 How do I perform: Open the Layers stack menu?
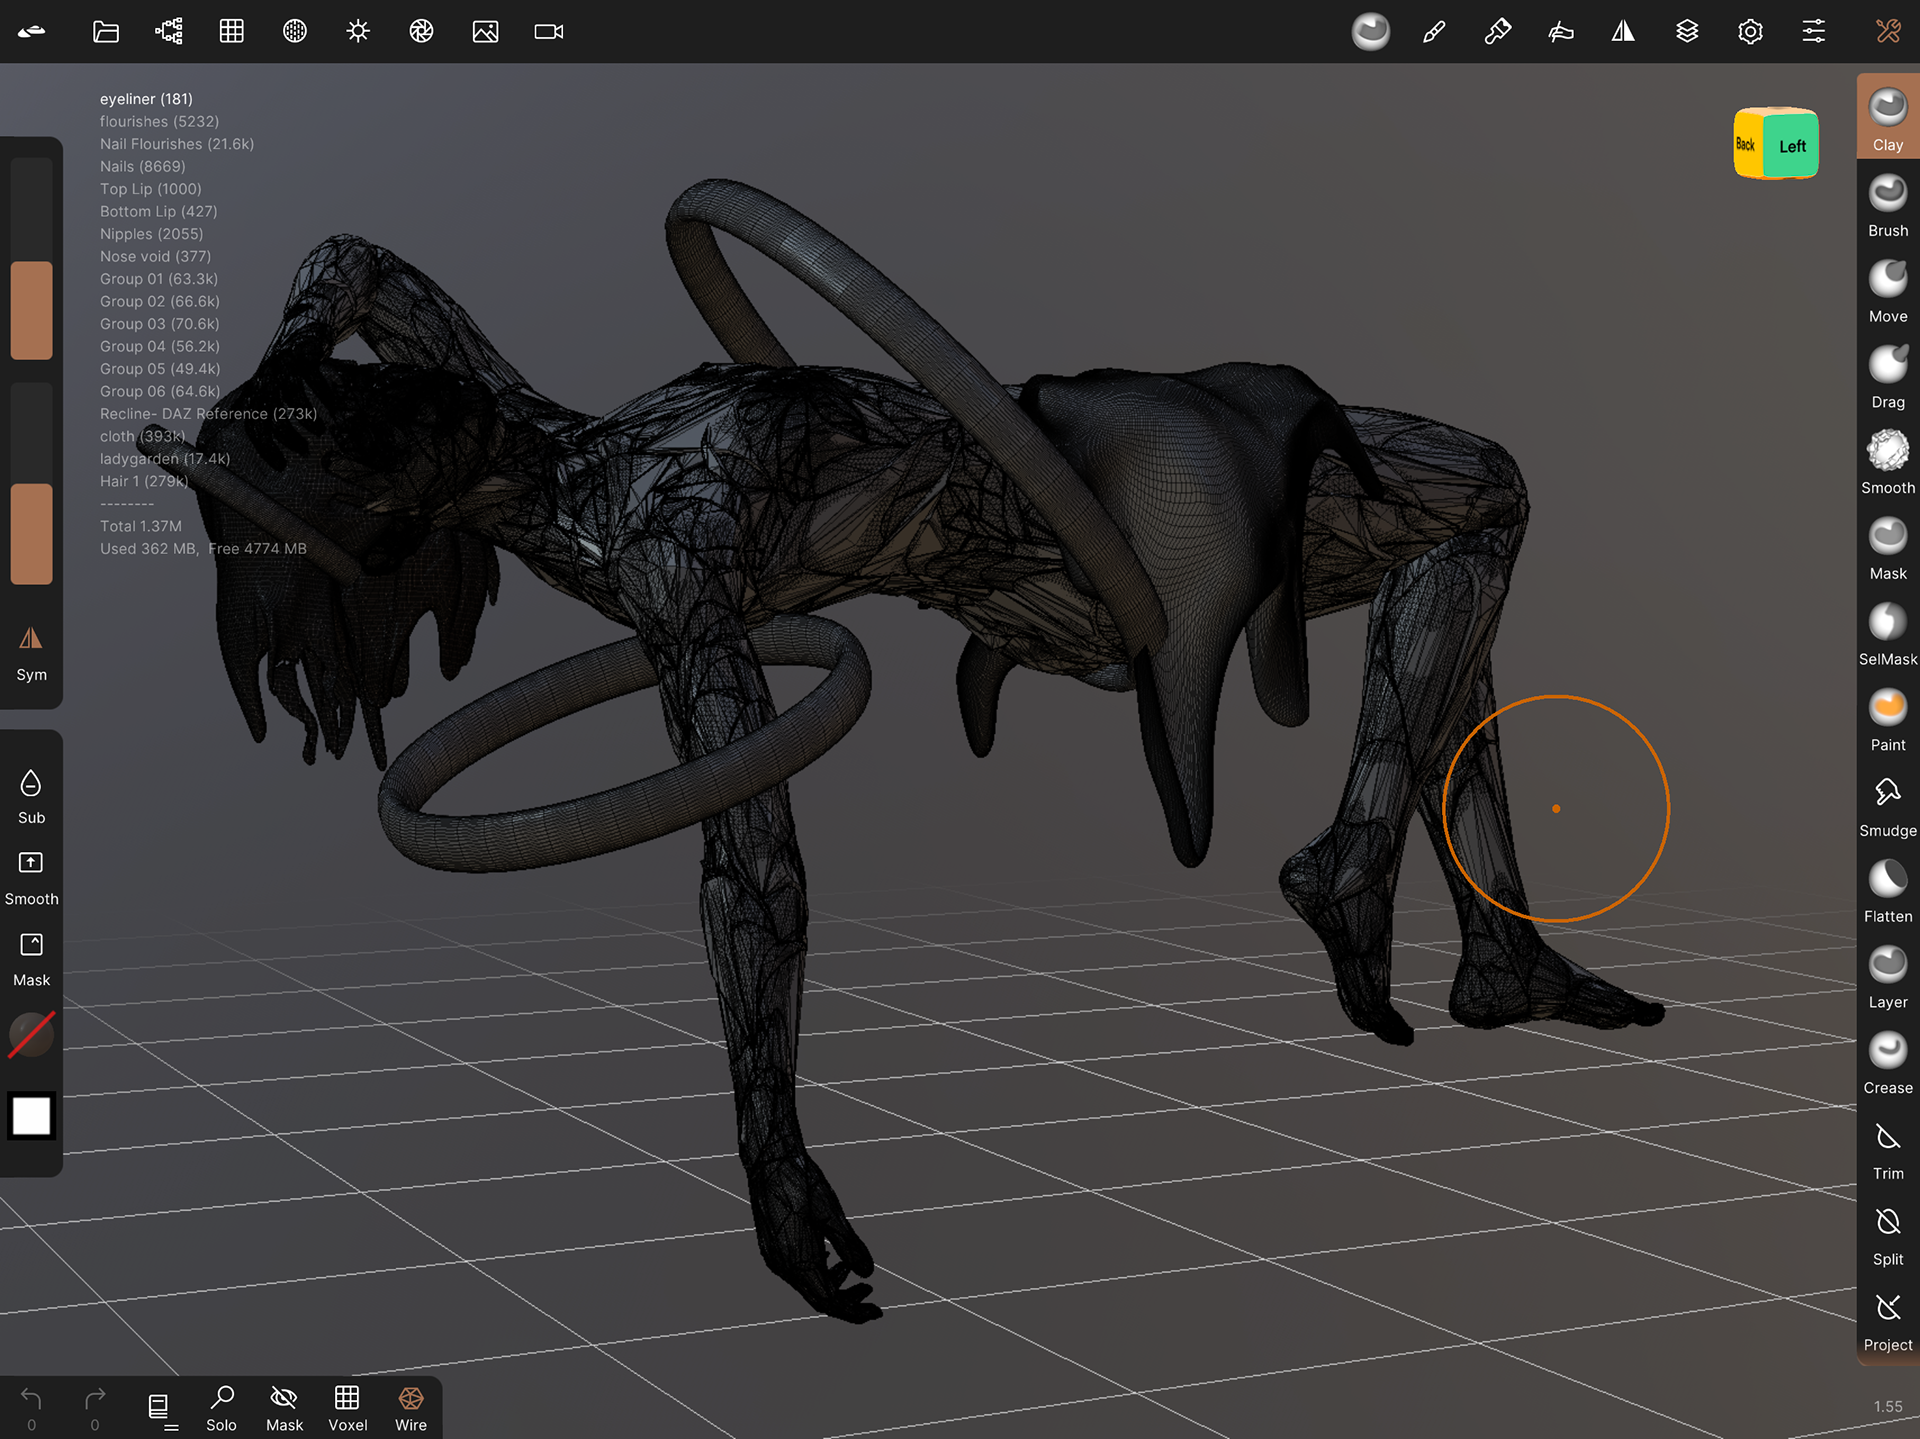click(x=1687, y=31)
